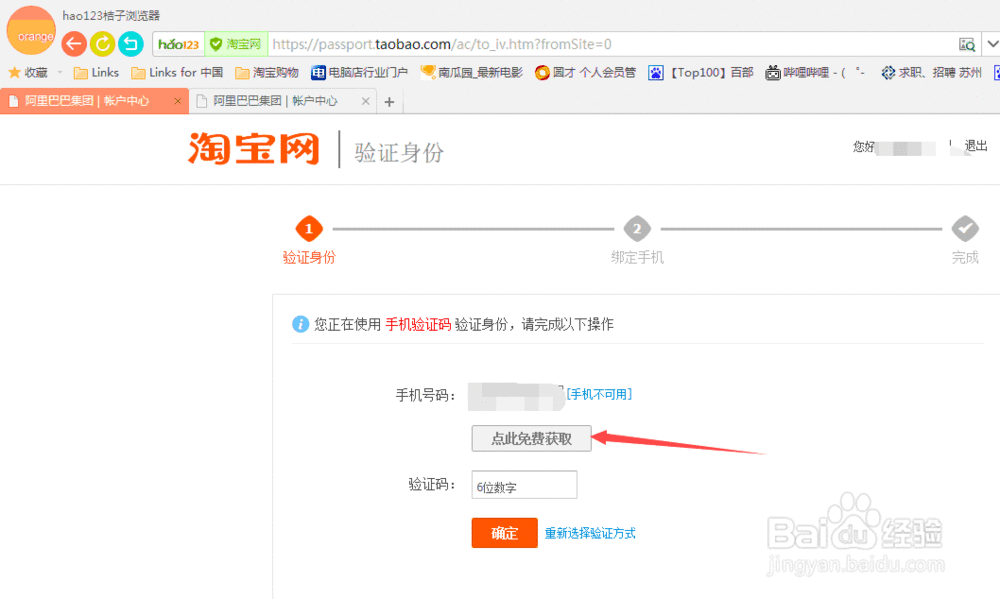Open the 圆才 个人会员管 bookmark
The width and height of the screenshot is (1000, 599).
pos(585,73)
